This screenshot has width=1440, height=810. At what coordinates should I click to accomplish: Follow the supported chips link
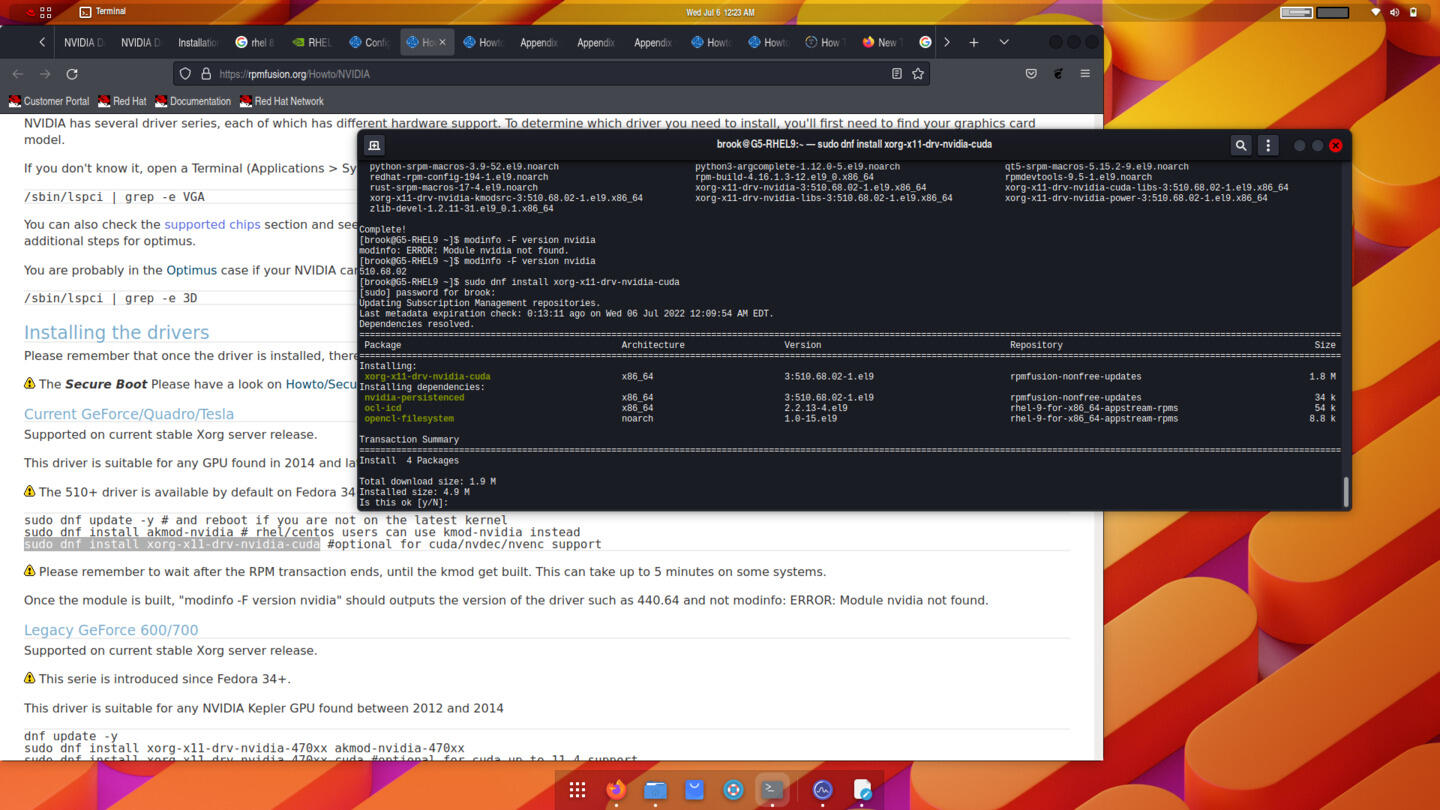(212, 225)
